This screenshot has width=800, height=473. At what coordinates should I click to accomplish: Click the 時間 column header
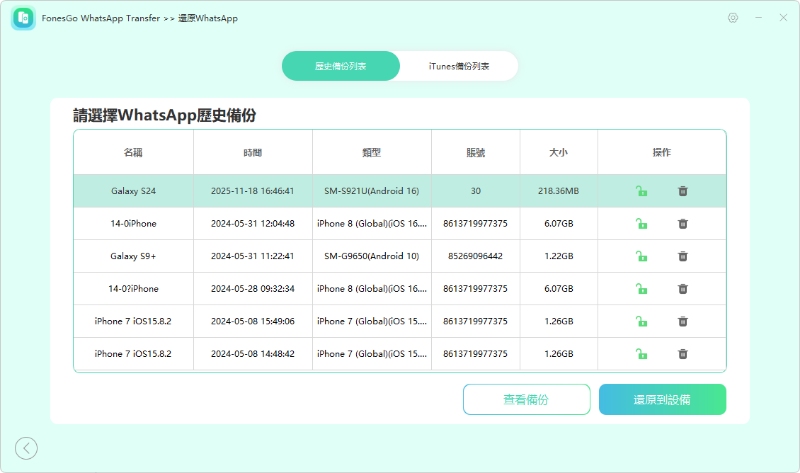pyautogui.click(x=253, y=152)
